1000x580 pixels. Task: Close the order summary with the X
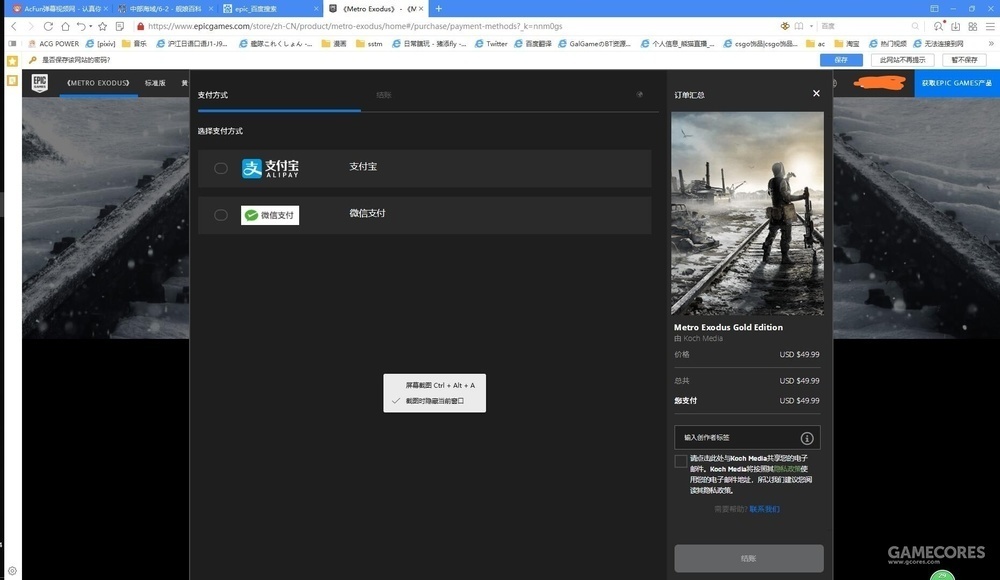816,93
